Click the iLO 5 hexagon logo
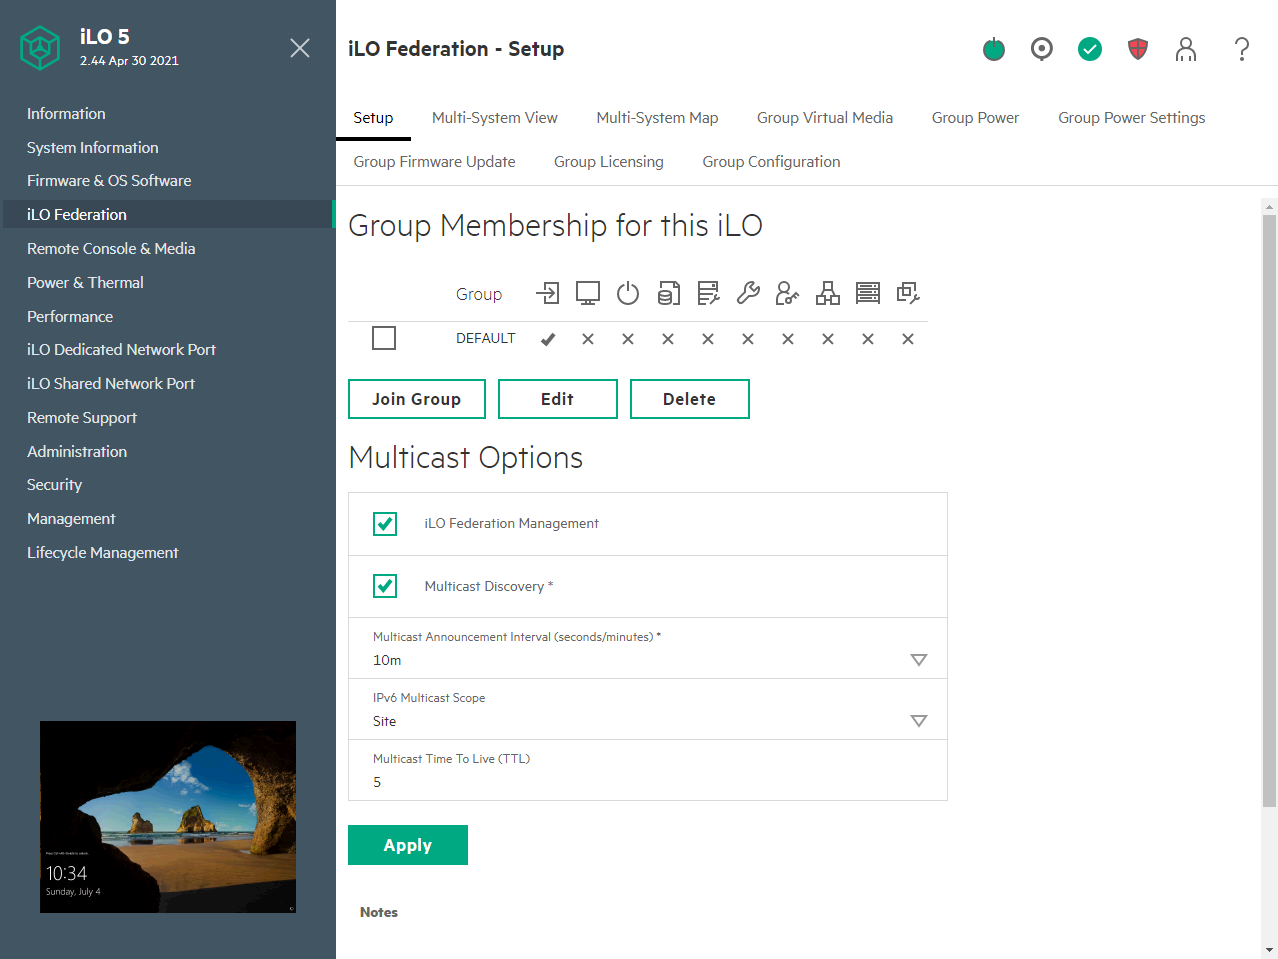1278x959 pixels. click(40, 48)
